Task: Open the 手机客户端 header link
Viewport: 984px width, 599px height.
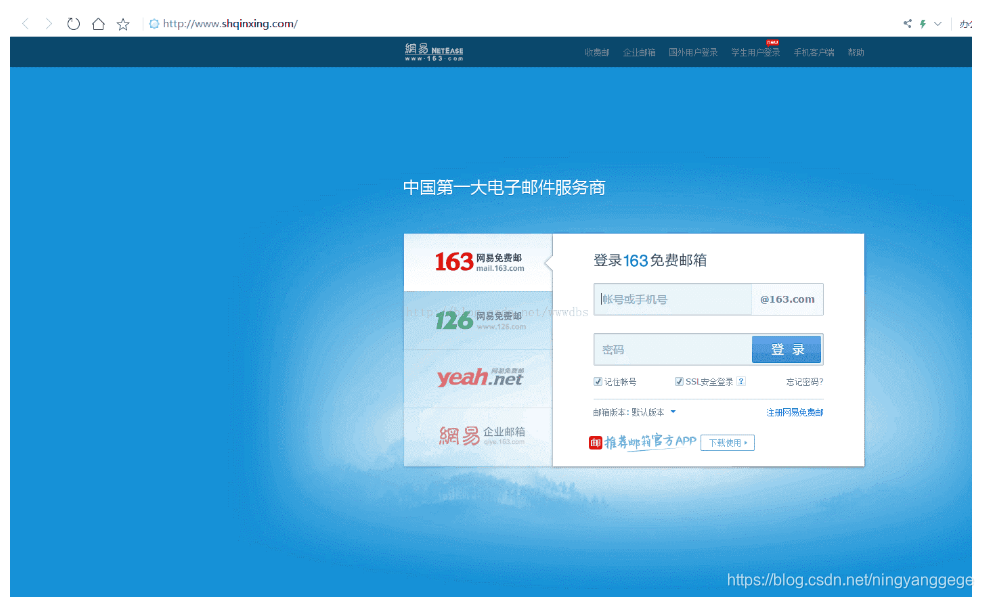Action: pyautogui.click(x=814, y=52)
